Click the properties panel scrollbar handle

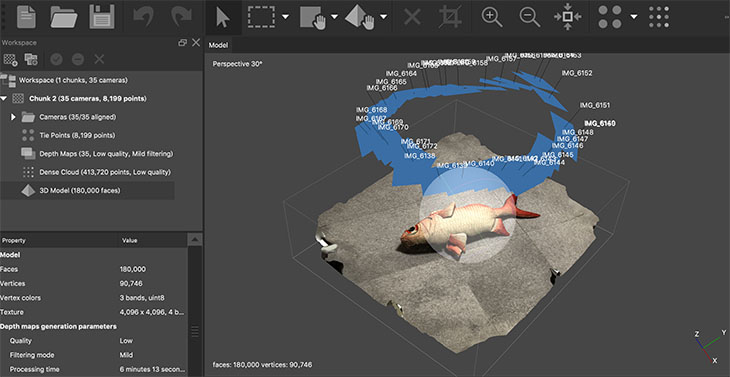pos(195,331)
